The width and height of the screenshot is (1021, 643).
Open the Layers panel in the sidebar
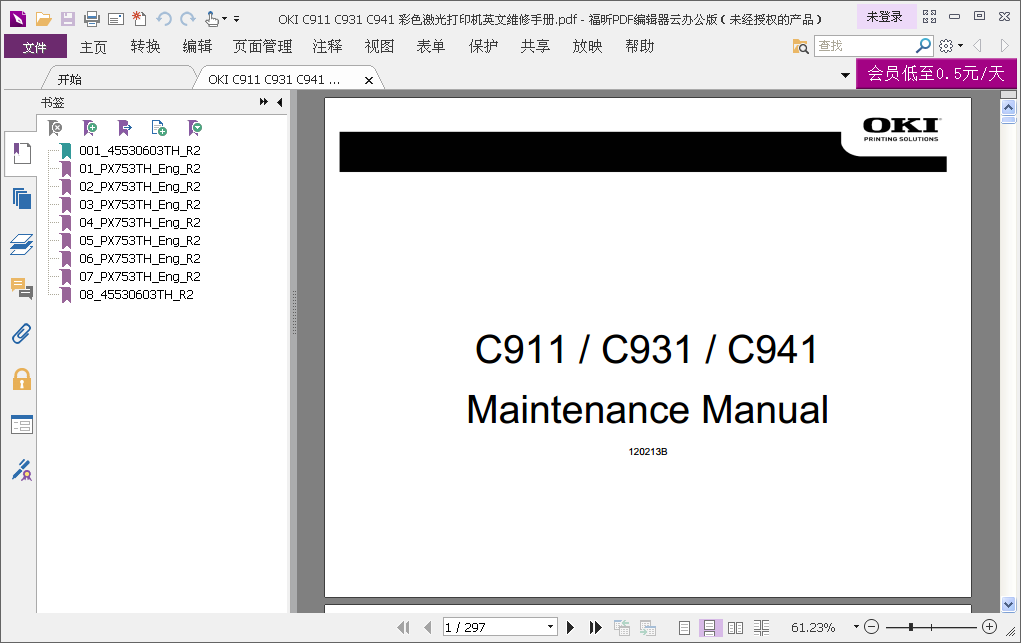coord(21,244)
